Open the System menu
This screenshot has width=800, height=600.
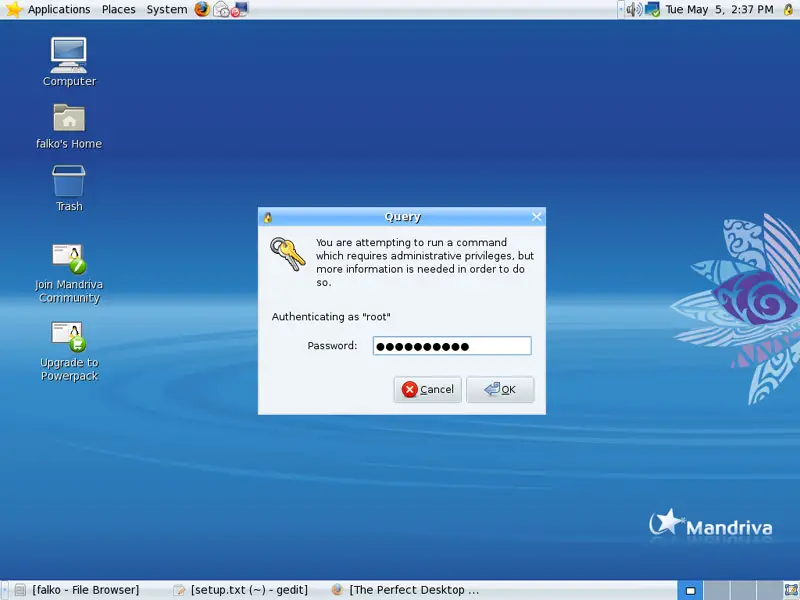(x=167, y=9)
